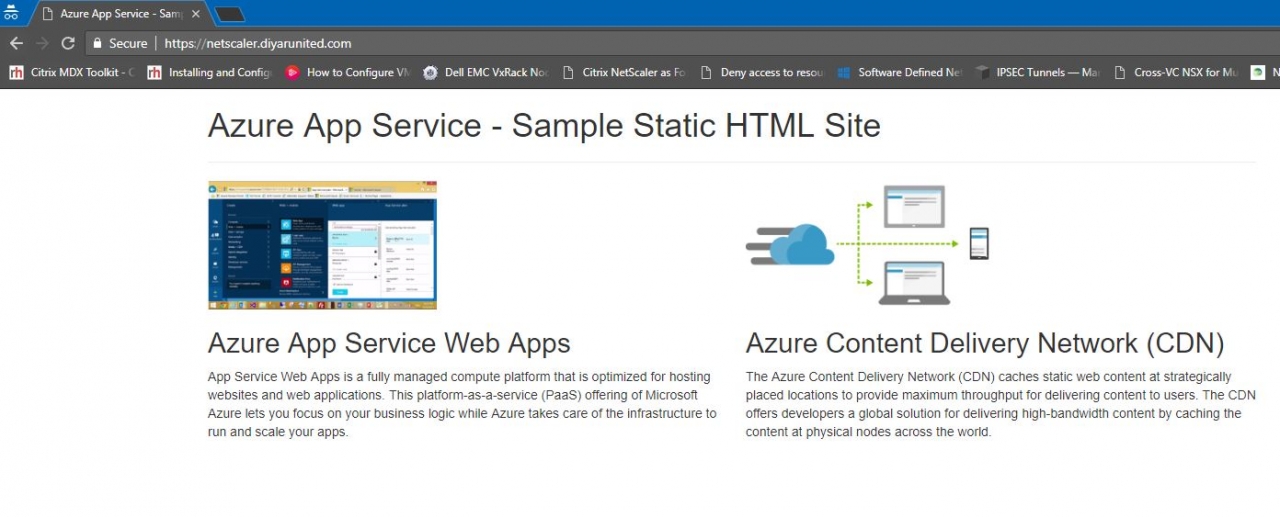Click the Azure portal screenshot thumbnail
Viewport: 1280px width, 517px height.
point(322,245)
